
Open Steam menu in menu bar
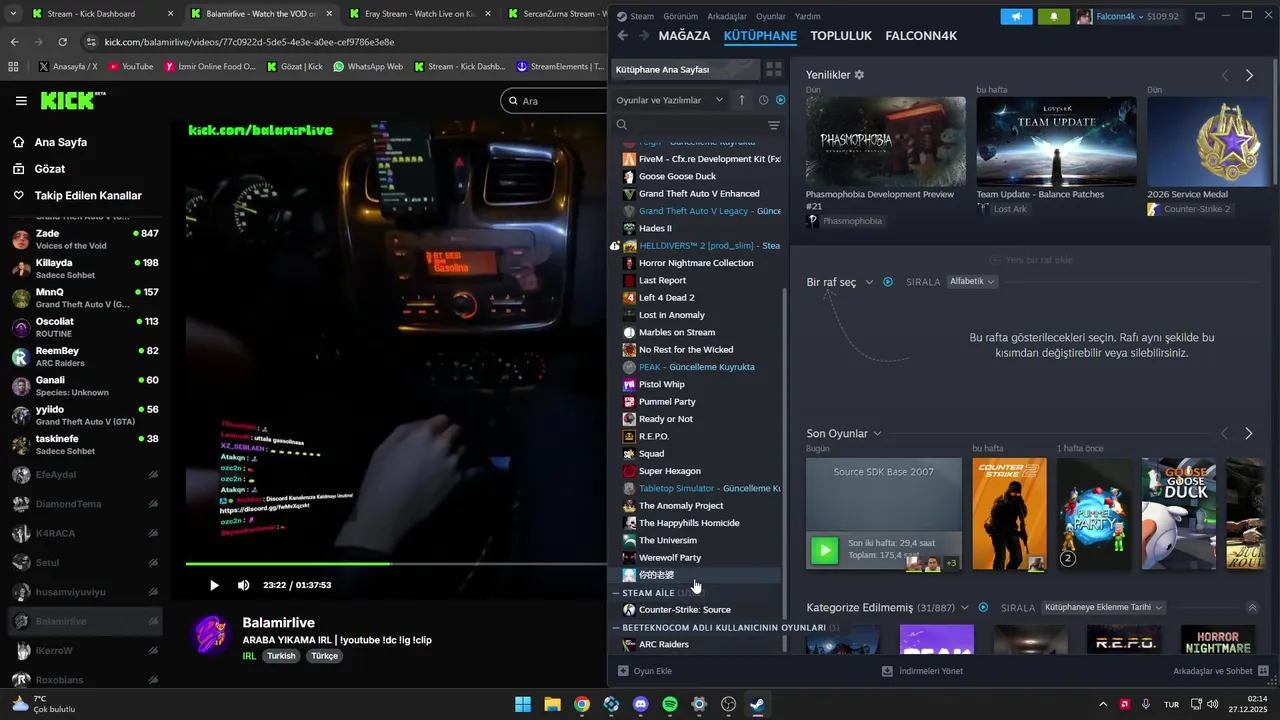pos(635,17)
